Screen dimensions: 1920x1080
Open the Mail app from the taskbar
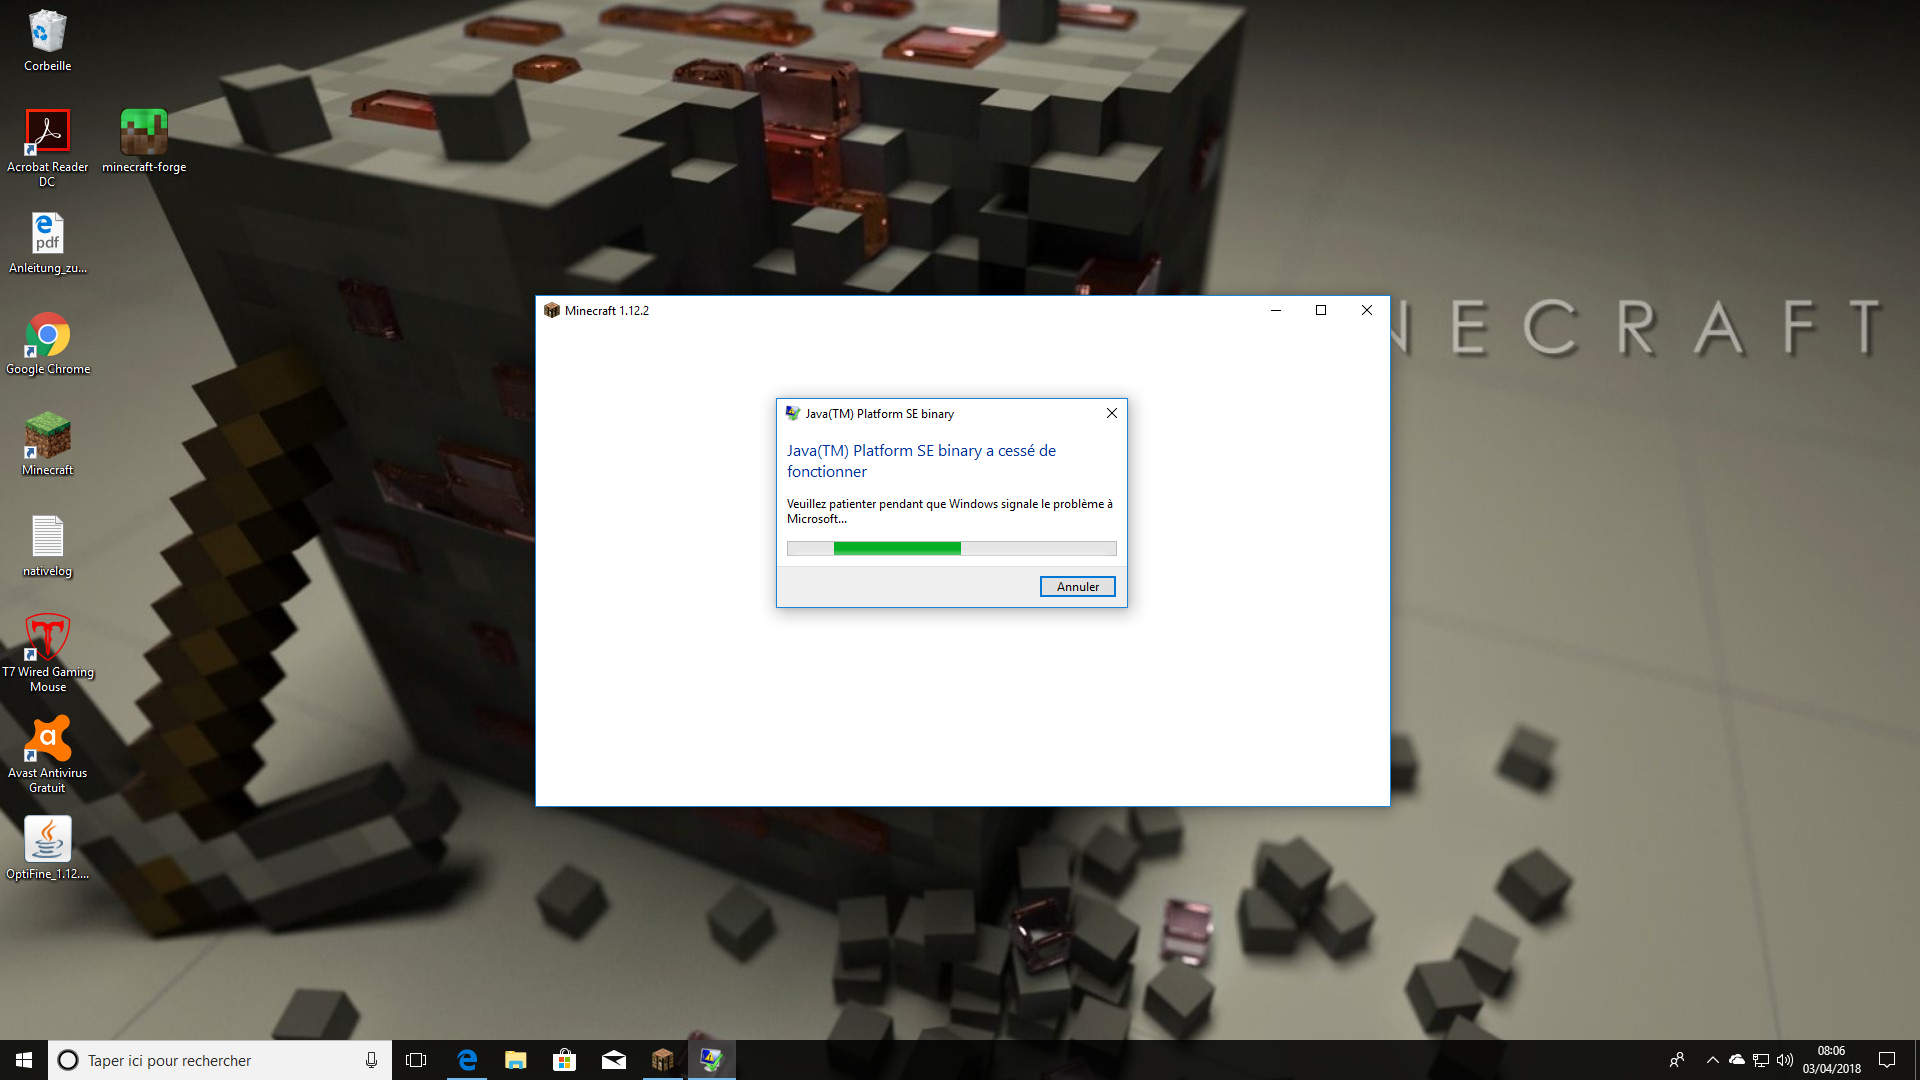tap(613, 1060)
